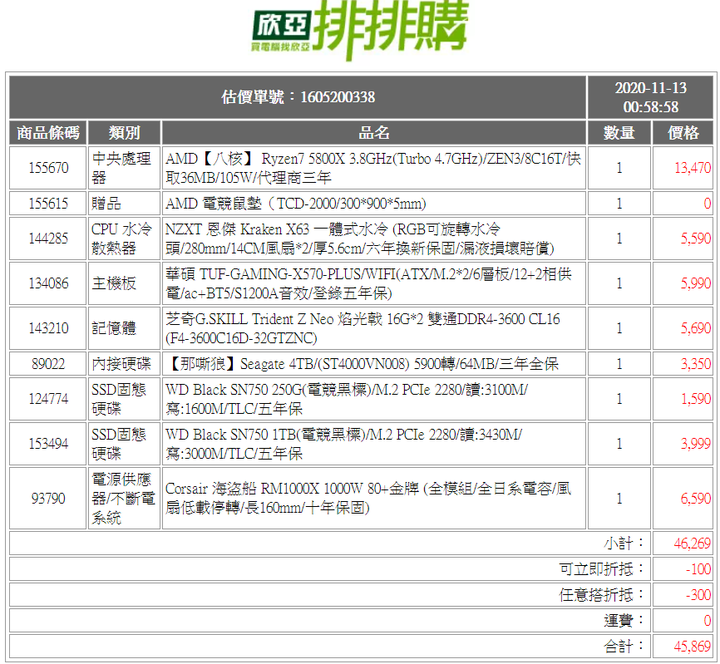Click the discount value -100
Image resolution: width=720 pixels, height=664 pixels.
pos(698,569)
